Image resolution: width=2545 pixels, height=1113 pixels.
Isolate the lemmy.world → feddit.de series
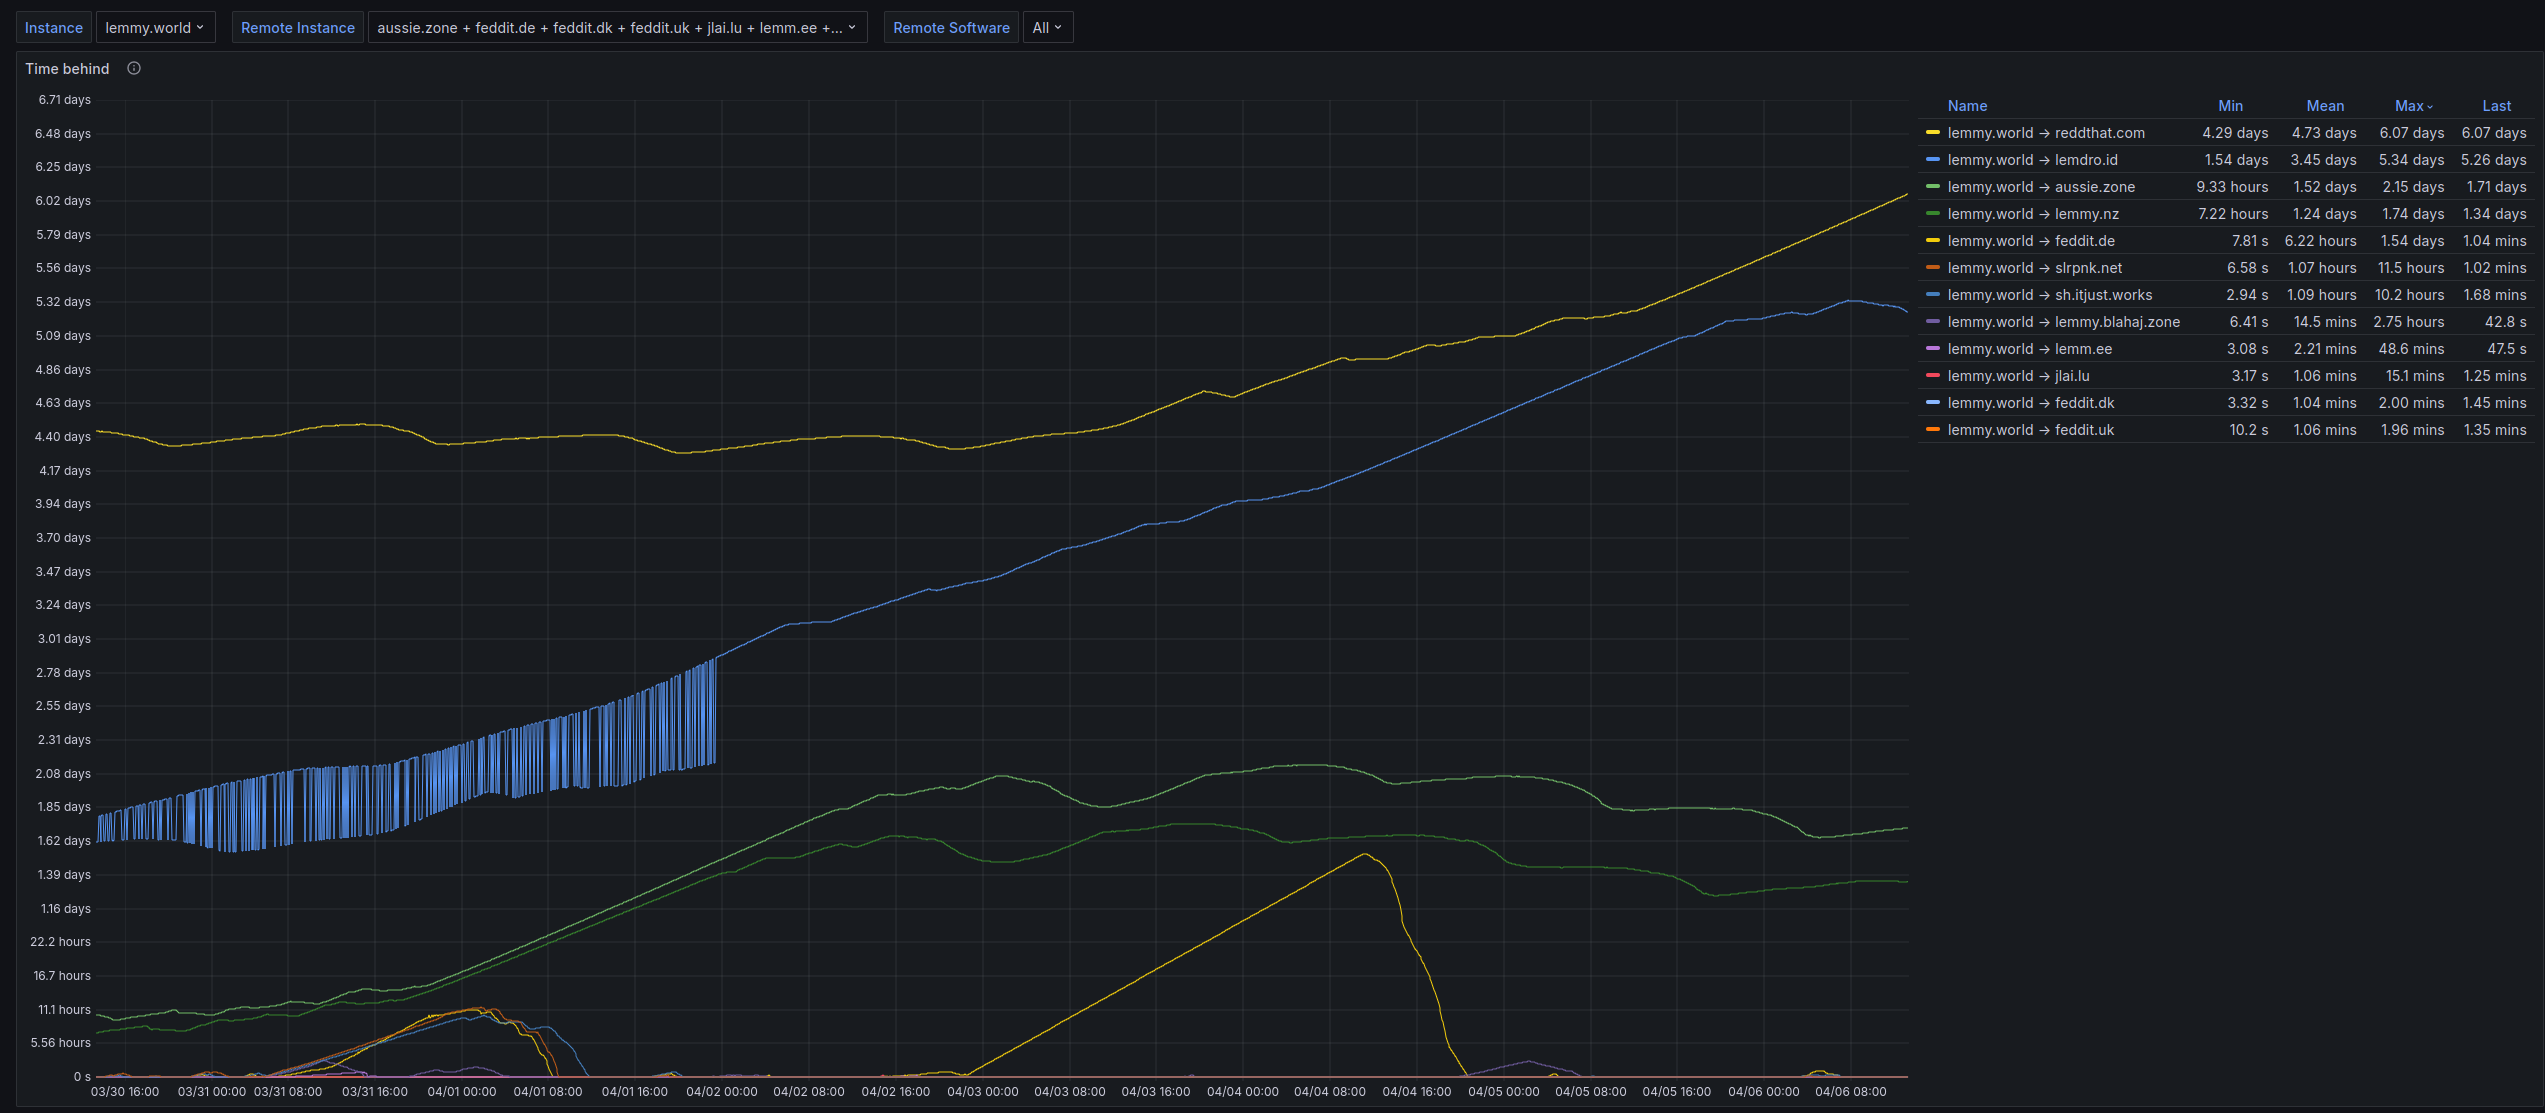pos(2031,241)
